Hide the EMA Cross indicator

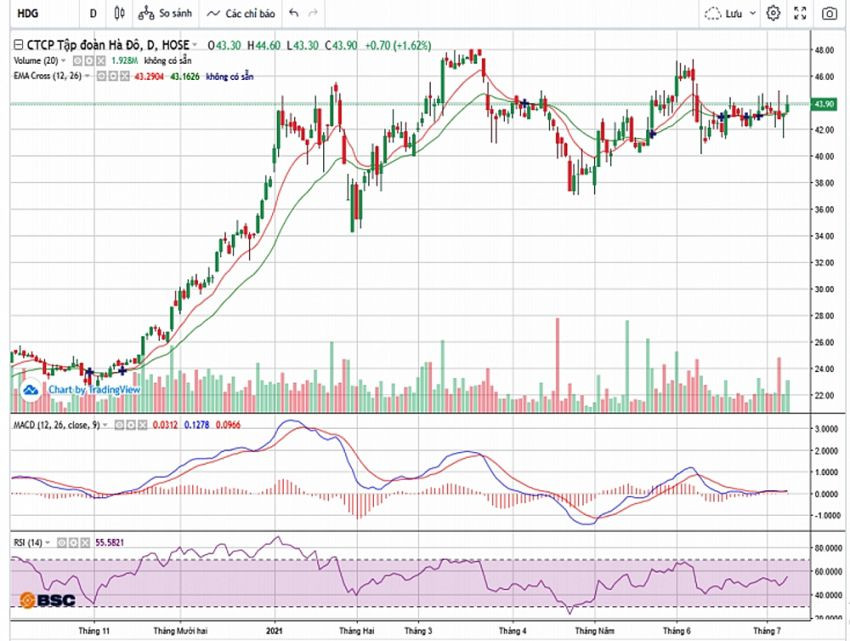point(101,76)
